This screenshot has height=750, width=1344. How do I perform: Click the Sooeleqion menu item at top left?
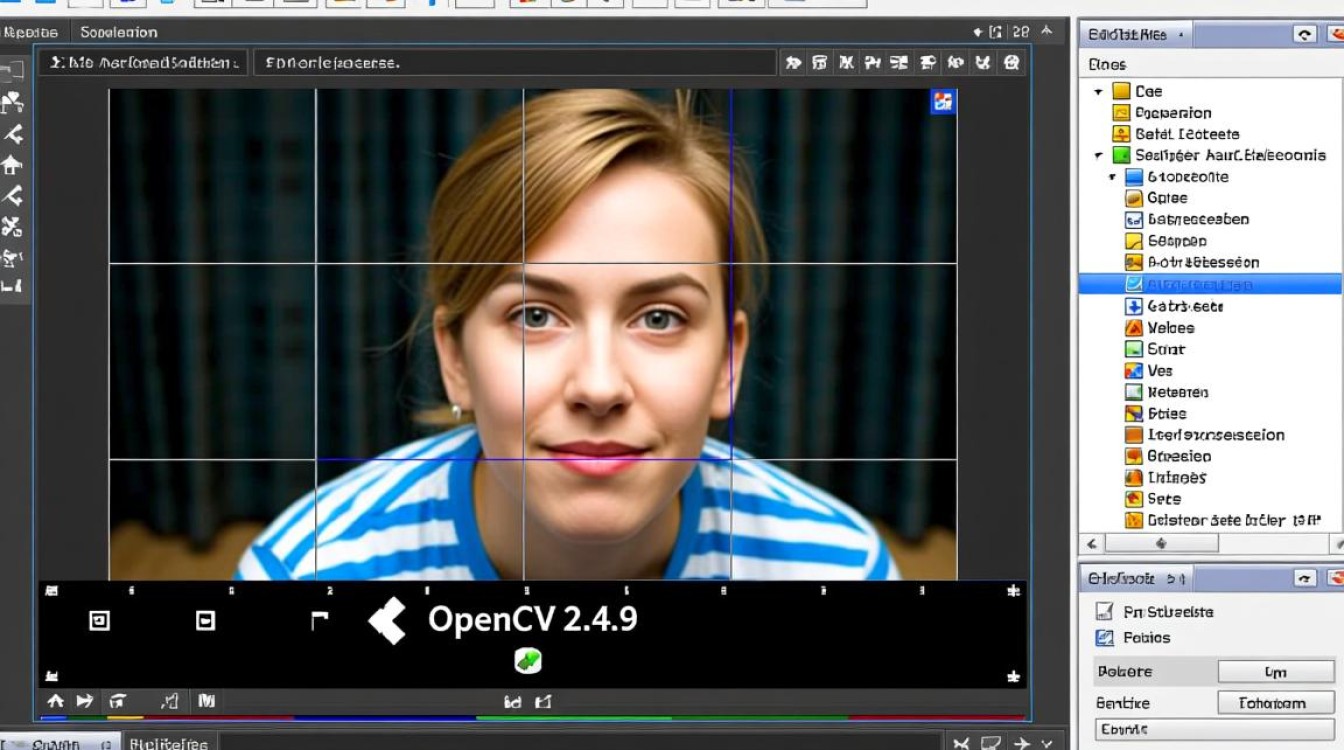[120, 32]
